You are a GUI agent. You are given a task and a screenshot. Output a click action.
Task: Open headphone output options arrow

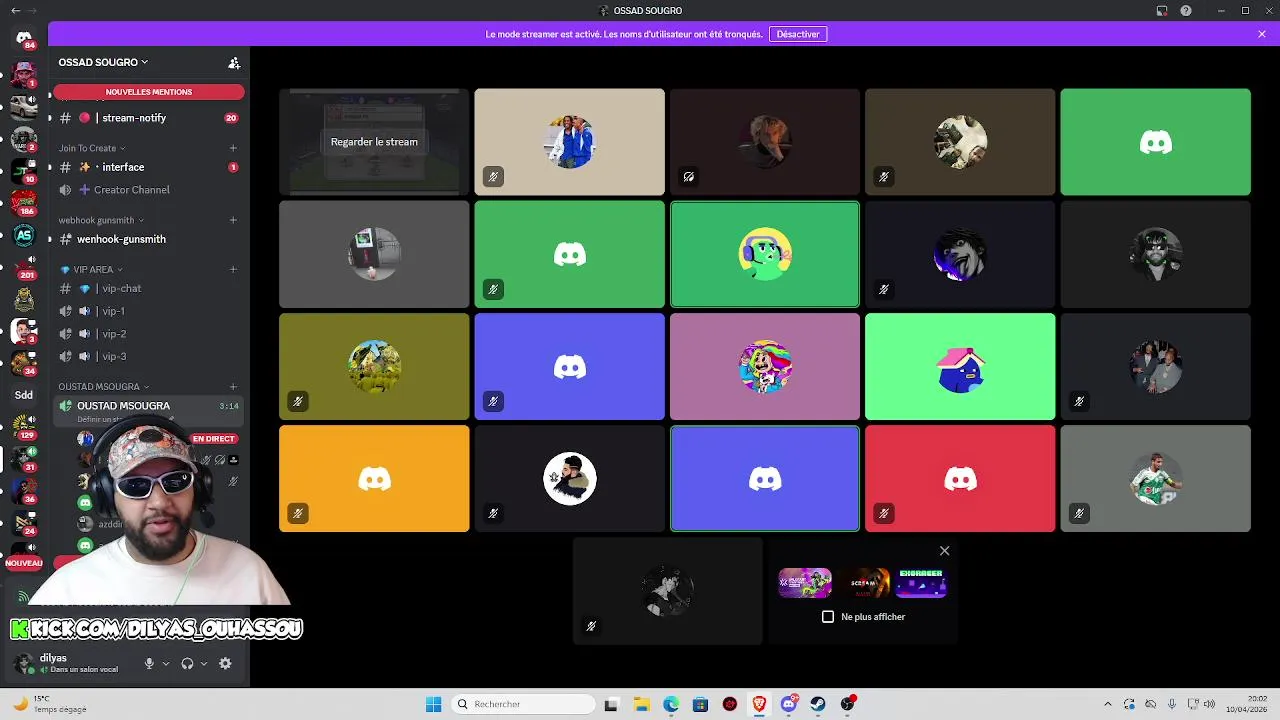coord(204,663)
